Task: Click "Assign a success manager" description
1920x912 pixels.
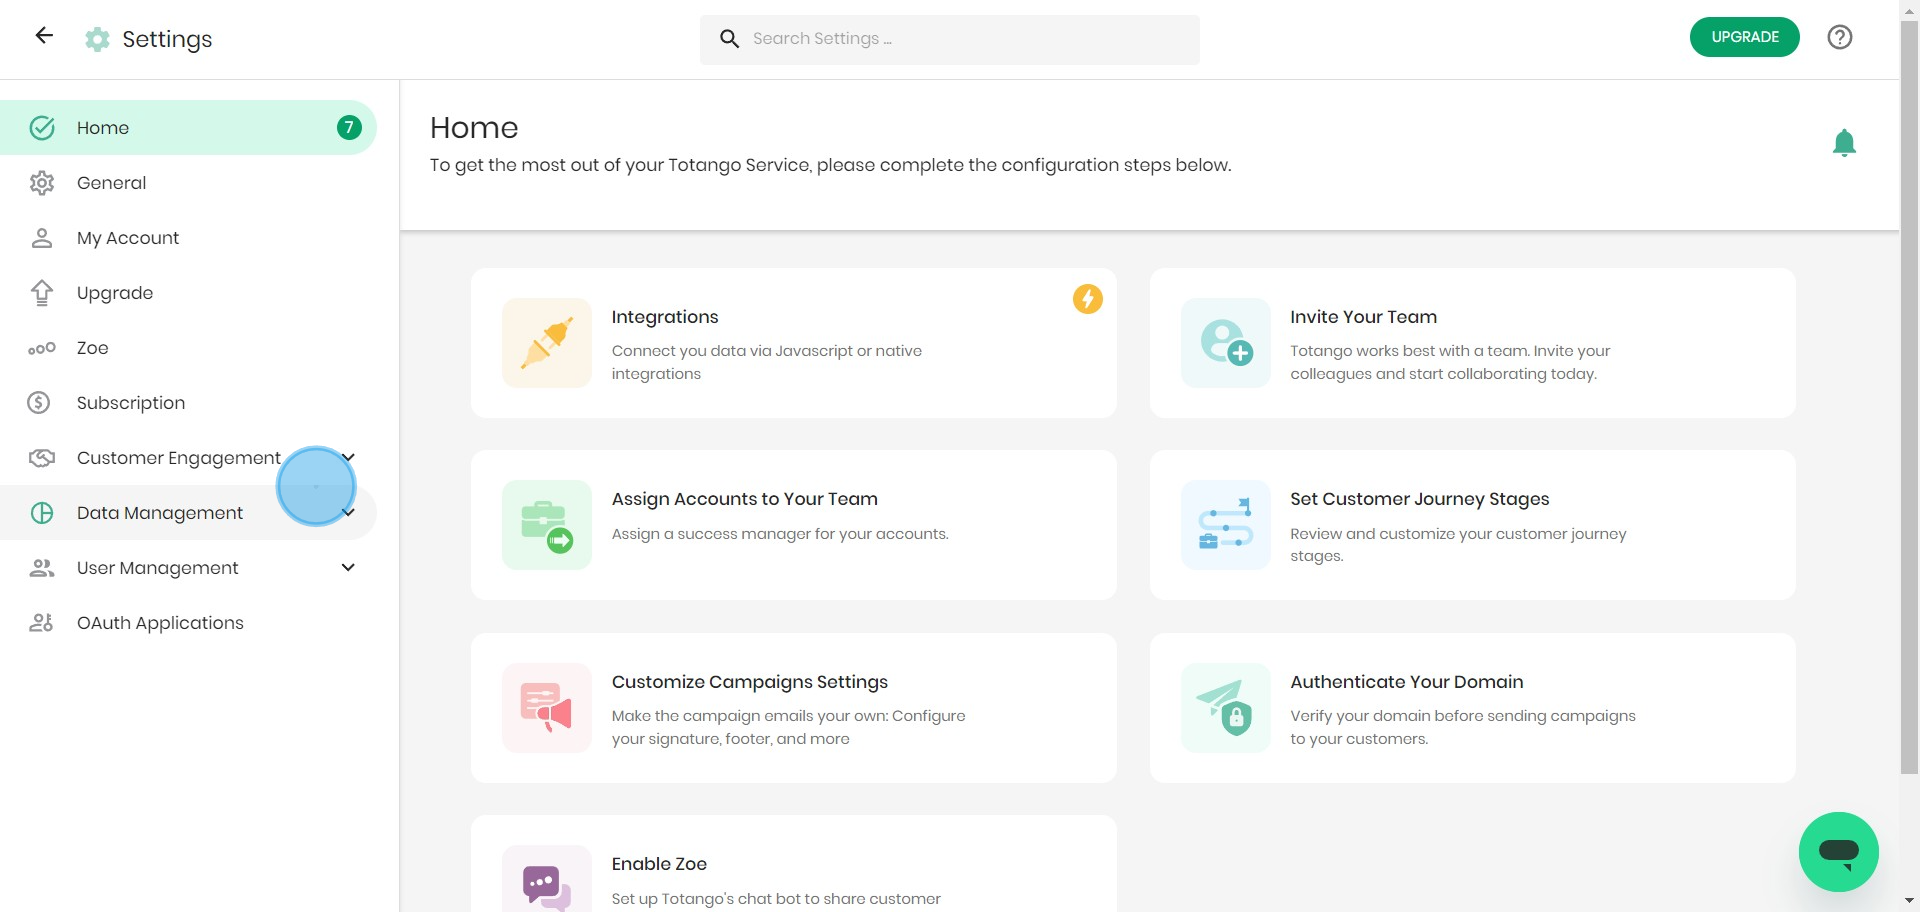Action: (x=780, y=534)
